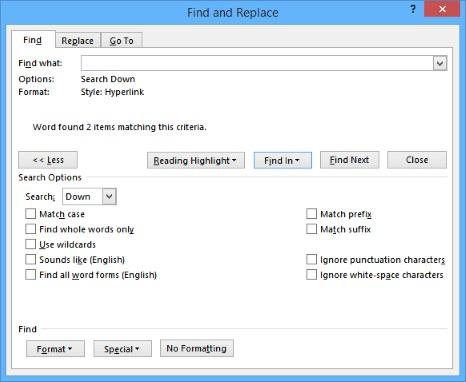Open the help question mark icon
The width and height of the screenshot is (466, 382).
click(x=413, y=9)
